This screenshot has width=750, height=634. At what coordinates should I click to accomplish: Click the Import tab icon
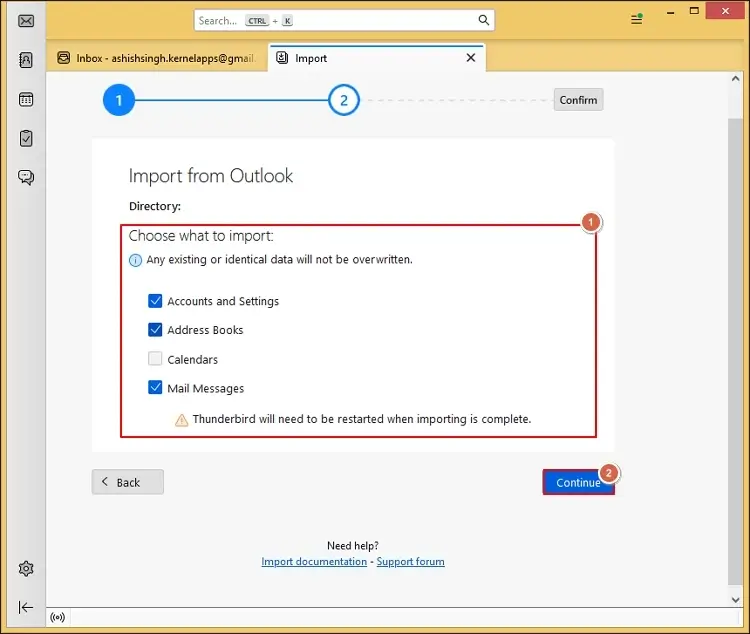(282, 58)
